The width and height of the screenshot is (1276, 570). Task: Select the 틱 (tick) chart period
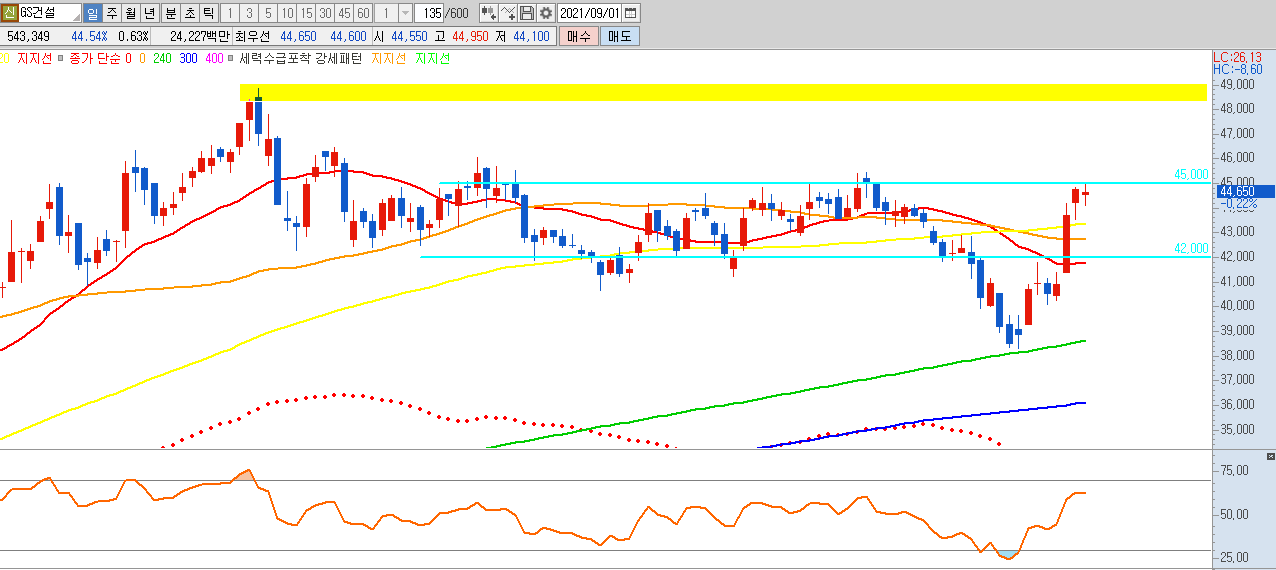pos(207,13)
